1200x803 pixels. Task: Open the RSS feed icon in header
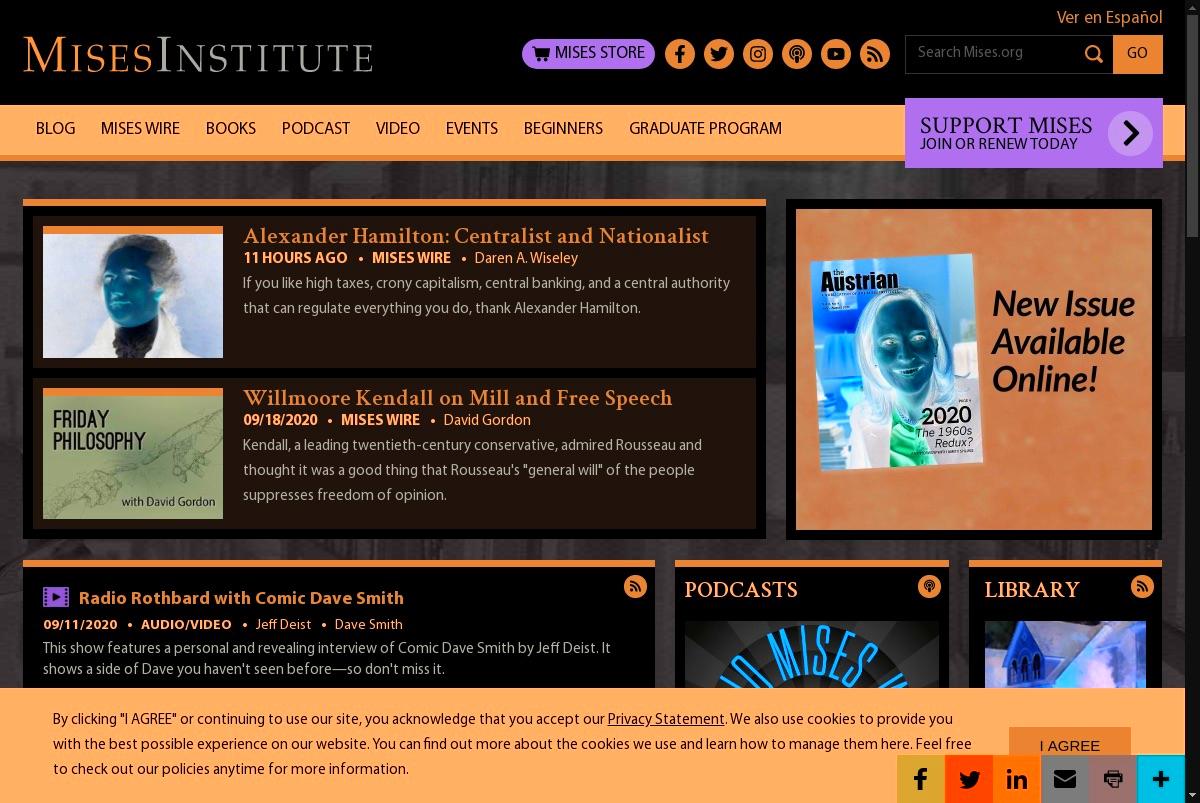click(875, 54)
